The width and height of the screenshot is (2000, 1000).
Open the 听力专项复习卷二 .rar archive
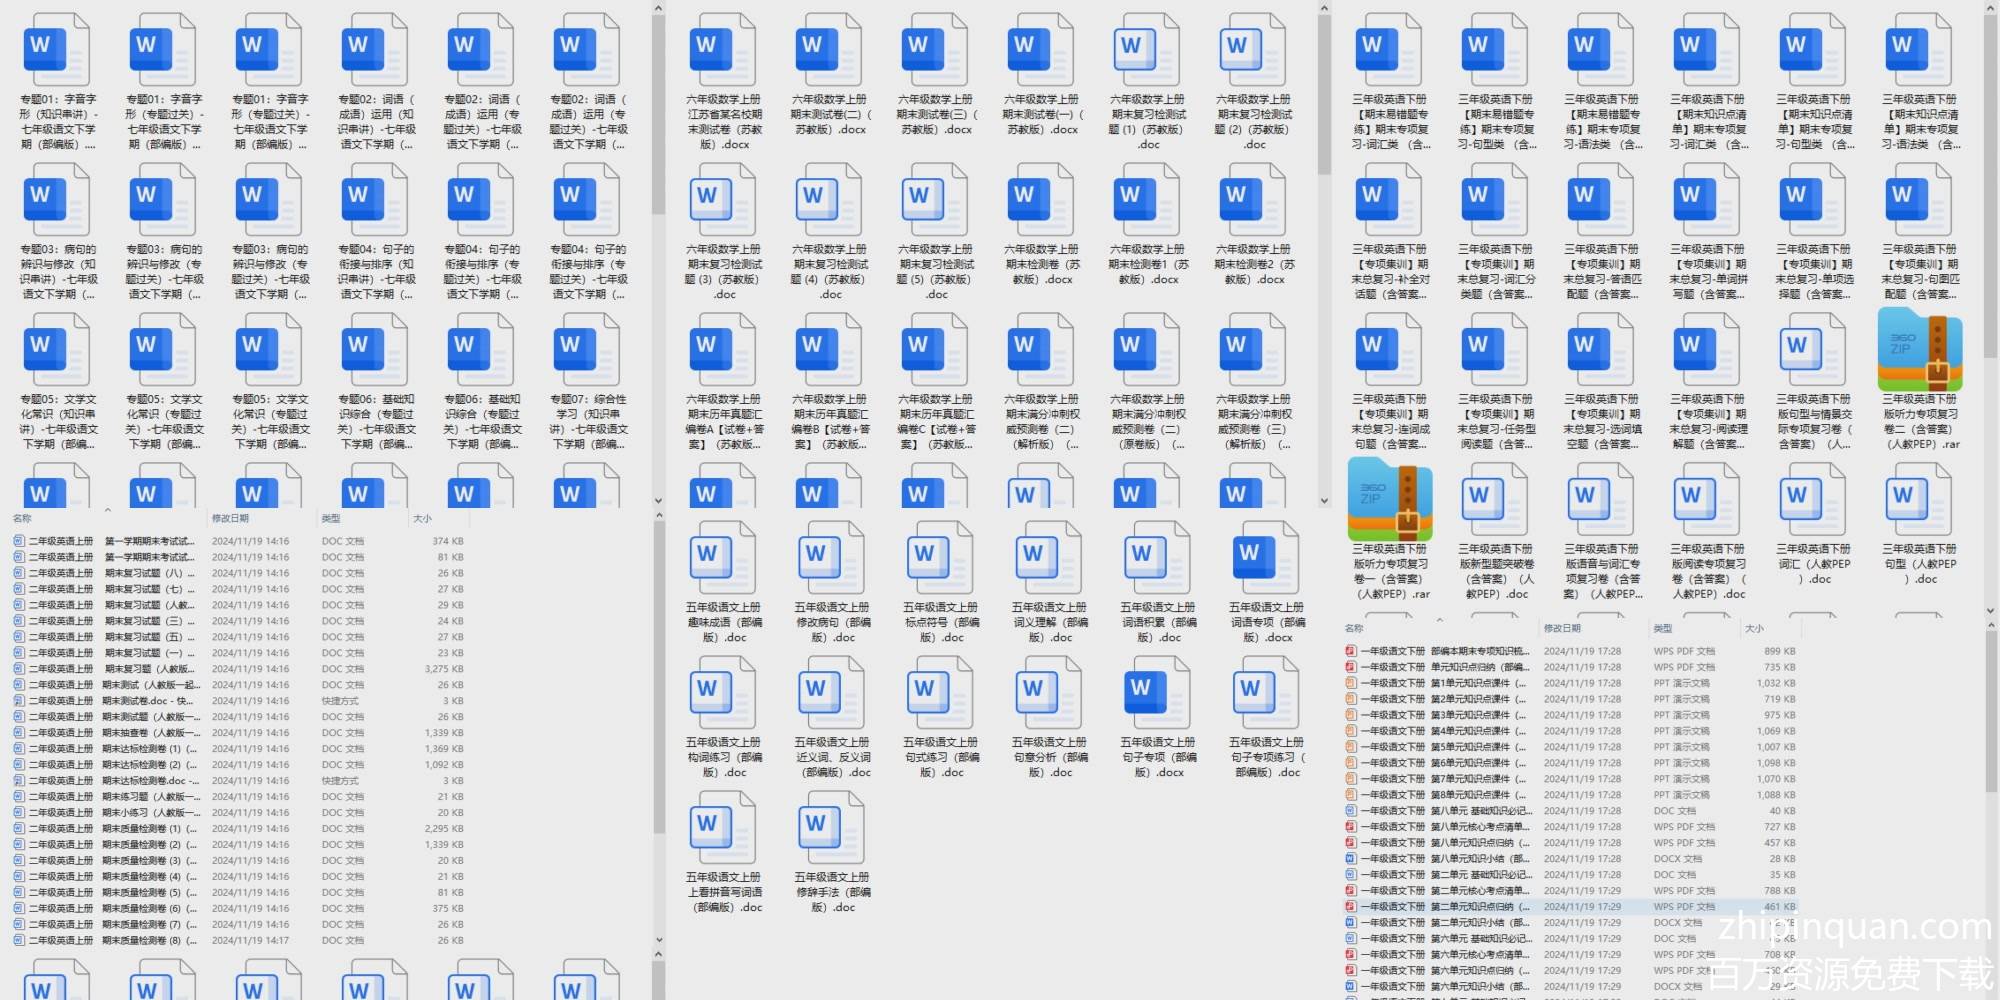click(1920, 350)
